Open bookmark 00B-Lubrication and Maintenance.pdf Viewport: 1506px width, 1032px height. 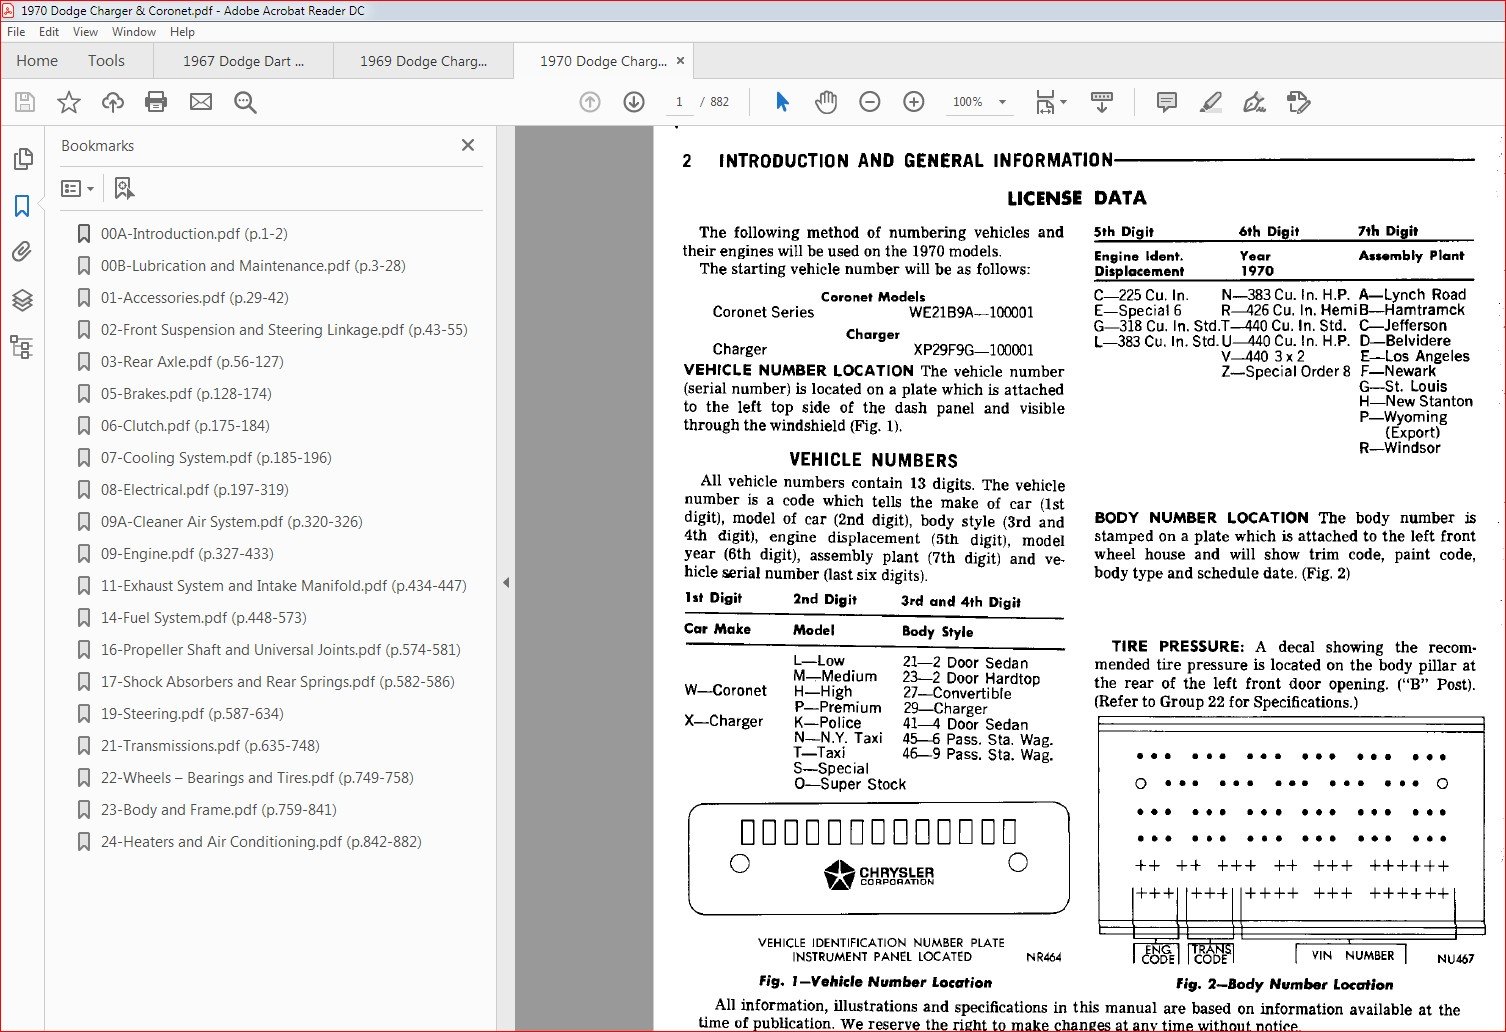[x=253, y=266]
